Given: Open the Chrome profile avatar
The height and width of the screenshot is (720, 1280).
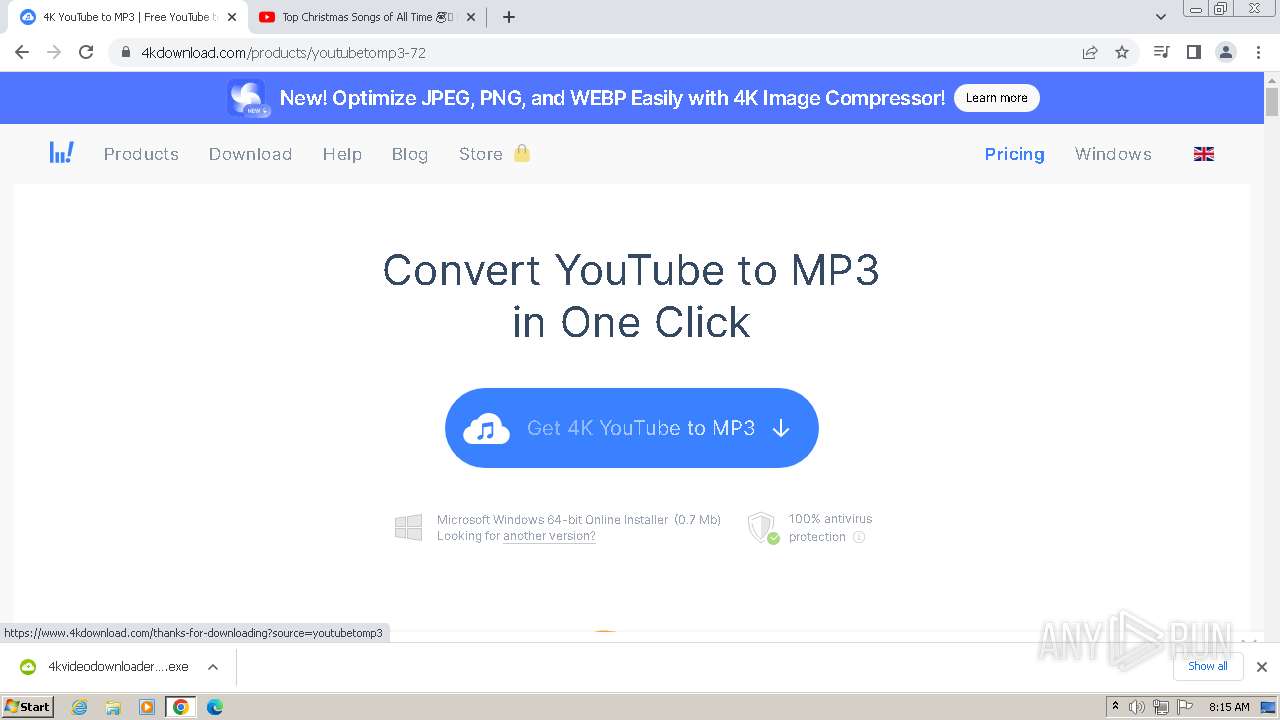Looking at the screenshot, I should click(1226, 52).
